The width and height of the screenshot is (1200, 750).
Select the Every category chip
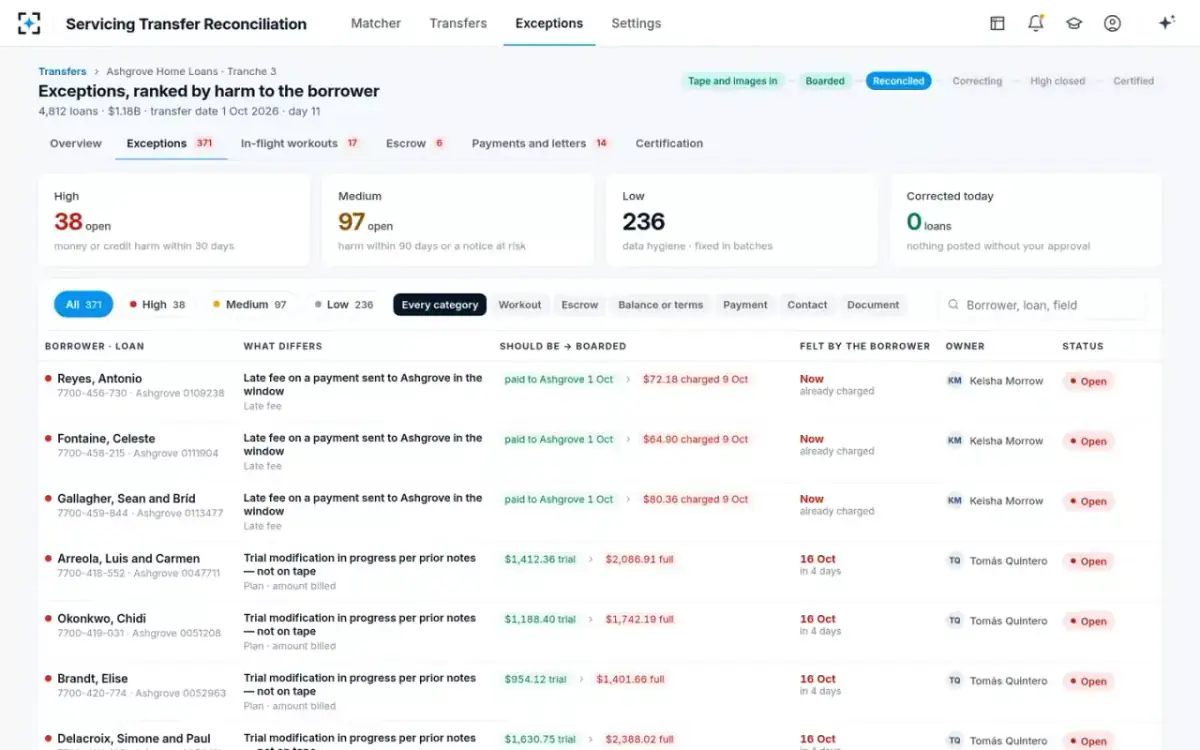click(x=440, y=305)
